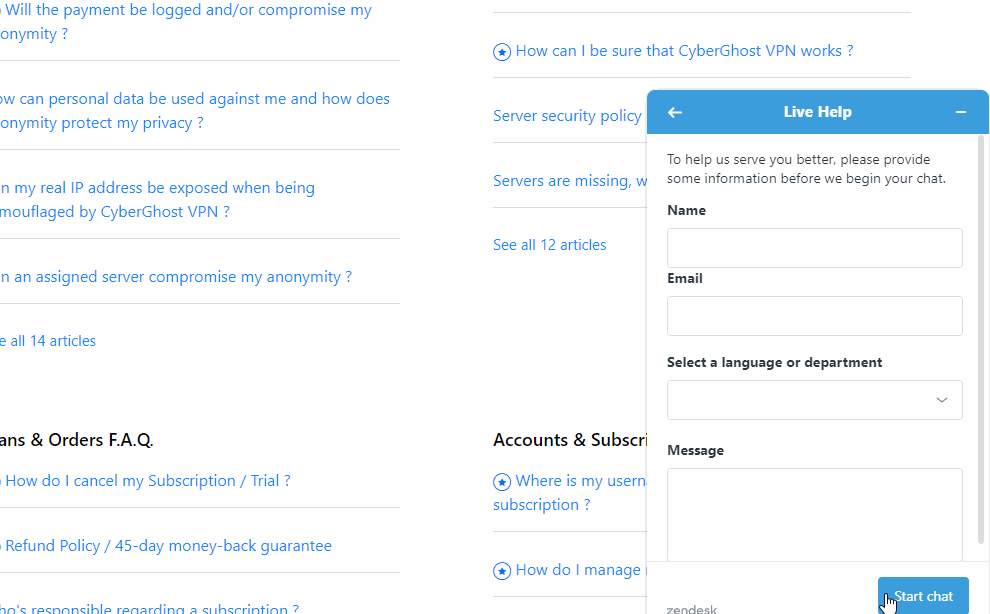Click the Accounts & Subscriptions heading
Viewport: 990px width, 614px height.
coord(570,440)
